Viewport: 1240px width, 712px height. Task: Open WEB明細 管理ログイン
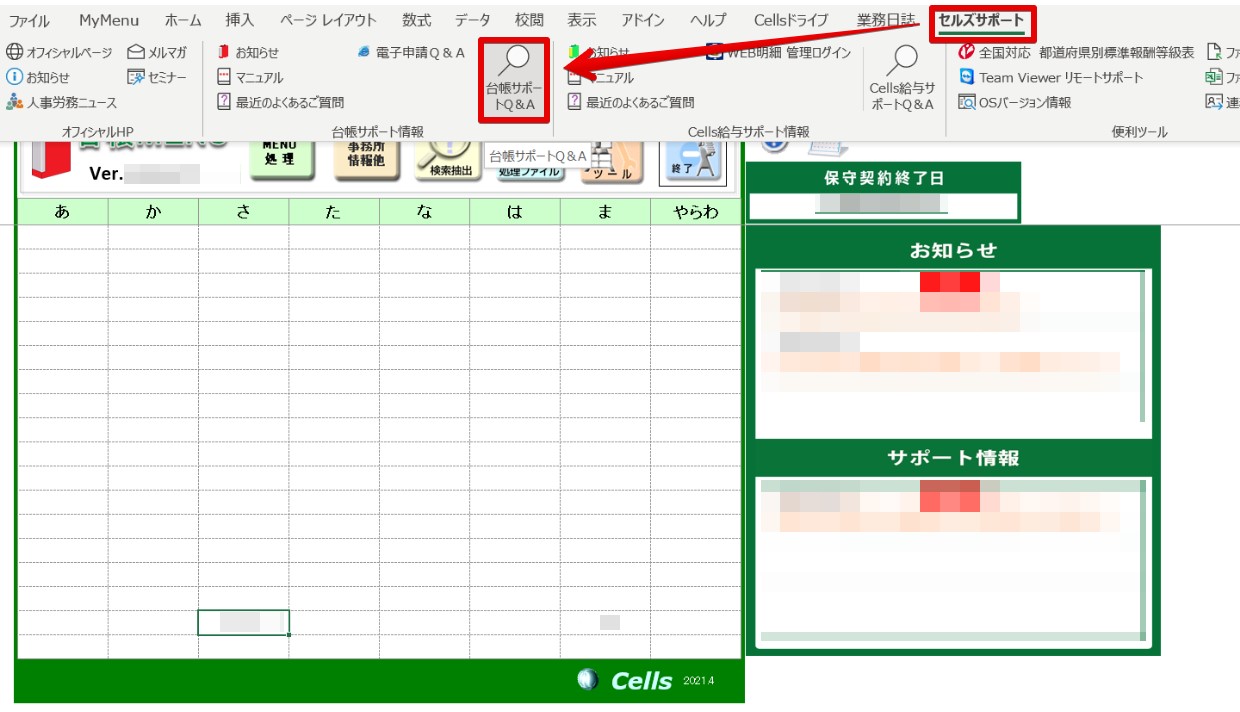click(x=778, y=52)
